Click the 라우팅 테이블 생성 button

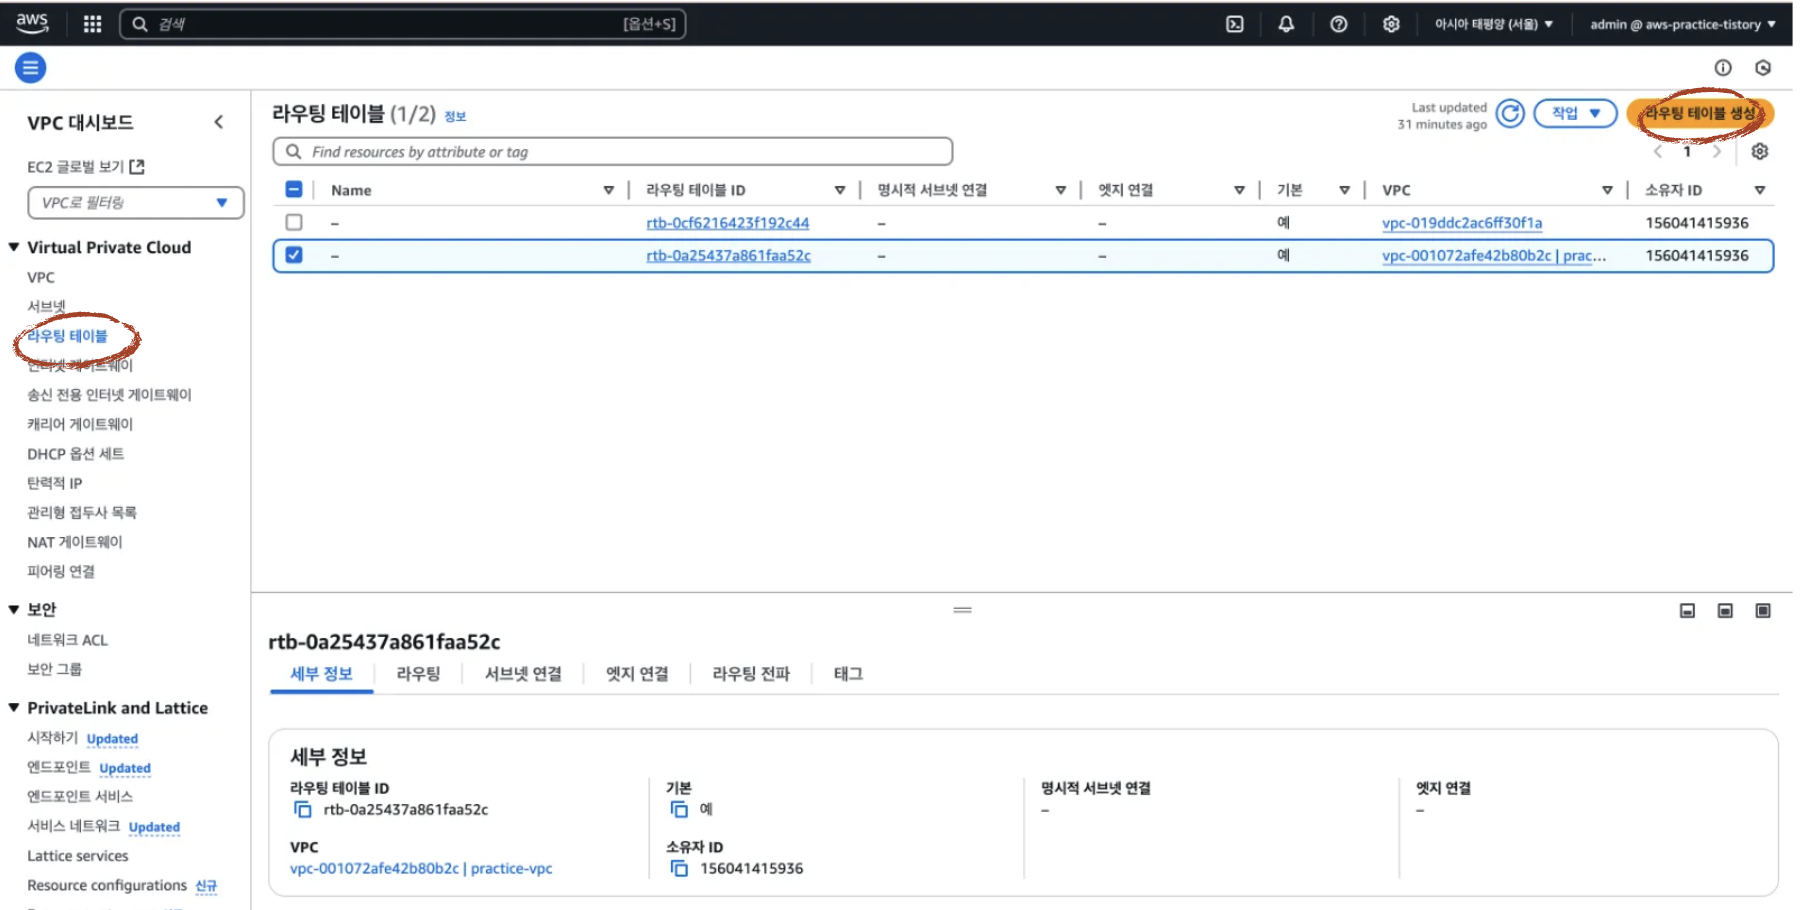point(1700,113)
